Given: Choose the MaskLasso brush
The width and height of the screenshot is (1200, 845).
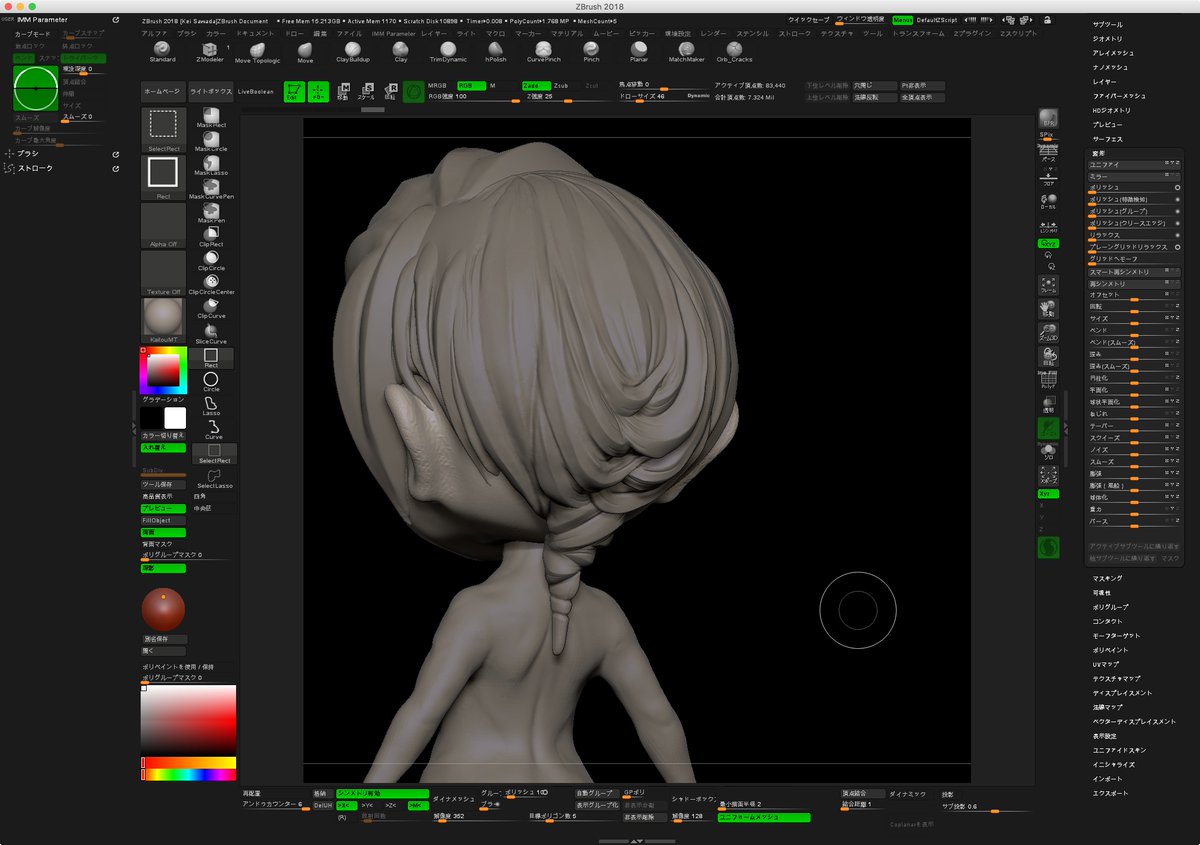Looking at the screenshot, I should coord(211,166).
